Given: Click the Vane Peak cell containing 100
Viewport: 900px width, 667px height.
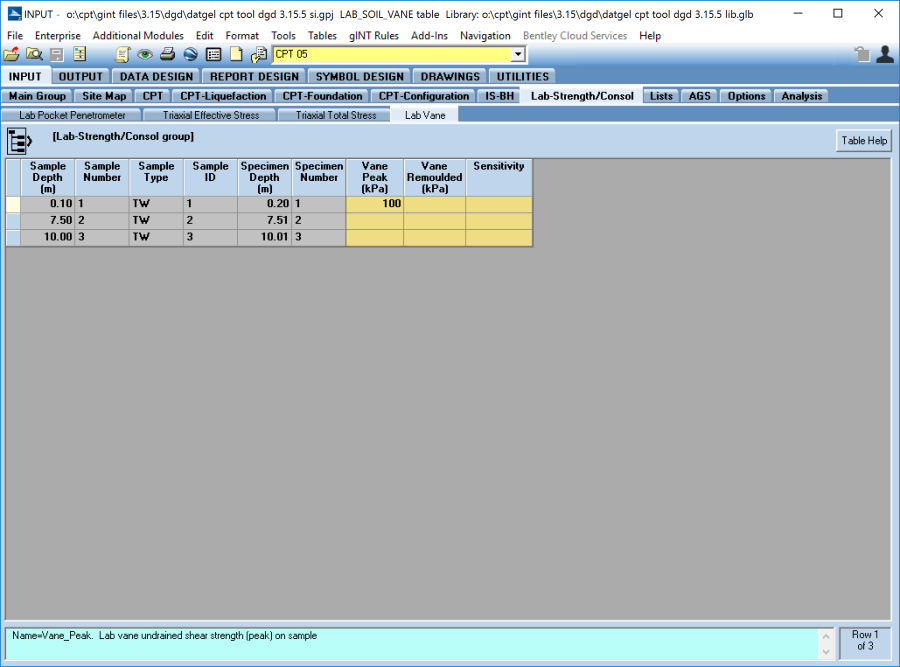Looking at the screenshot, I should point(375,203).
